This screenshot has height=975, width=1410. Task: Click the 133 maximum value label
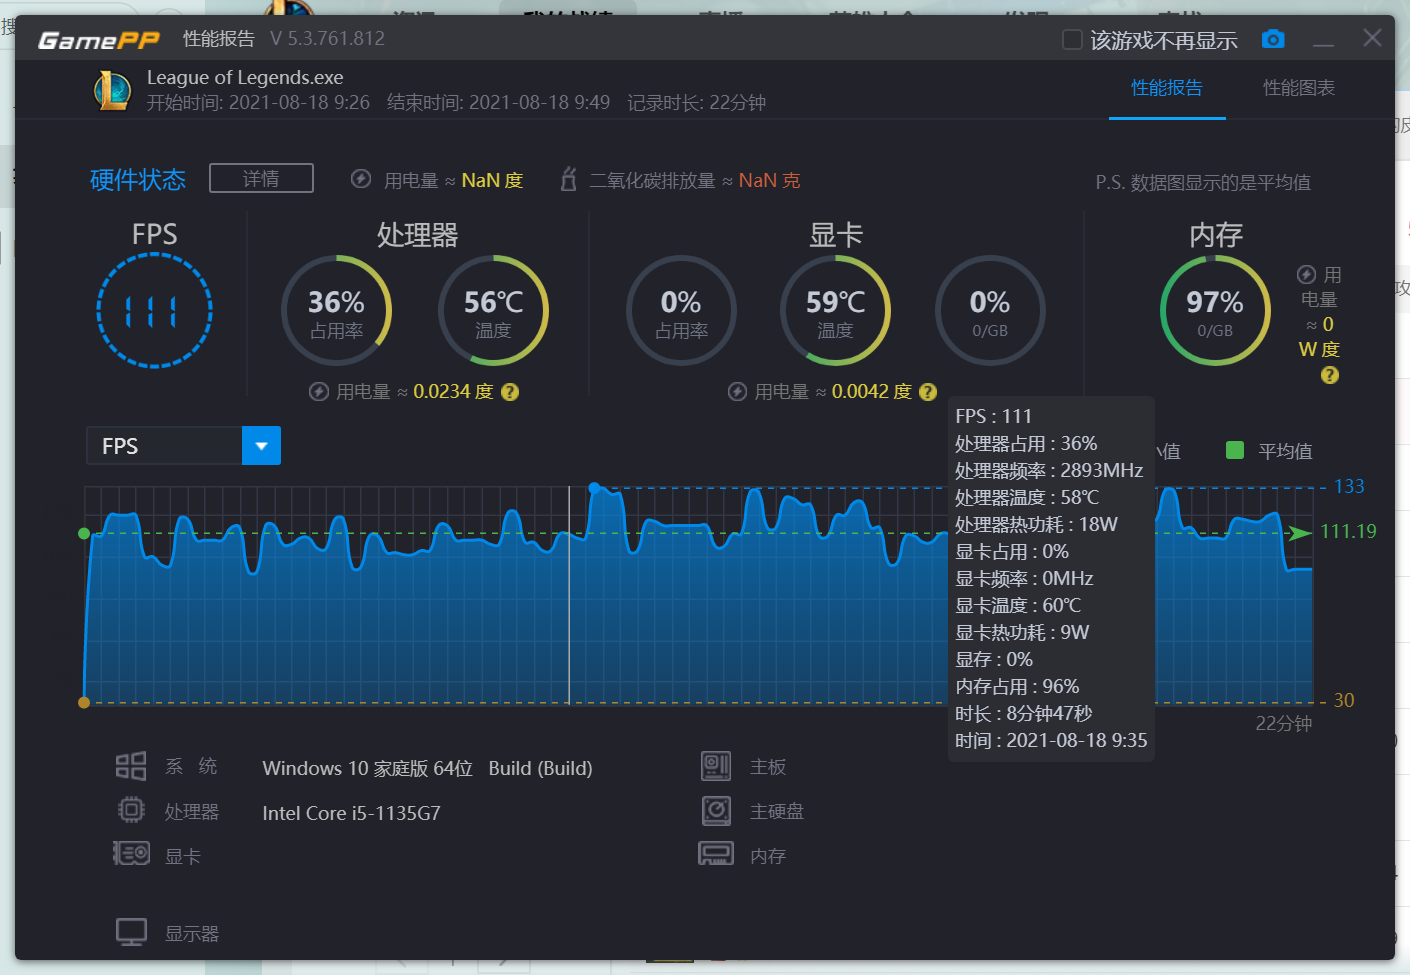click(1349, 486)
